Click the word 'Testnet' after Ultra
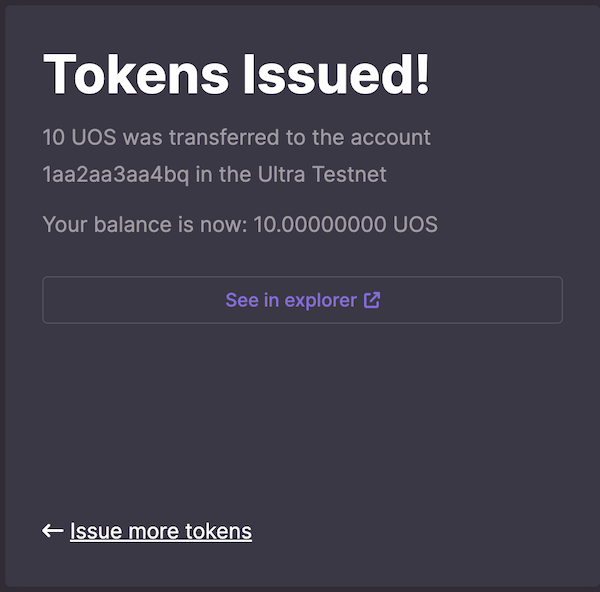Viewport: 600px width, 592px height. coord(349,175)
